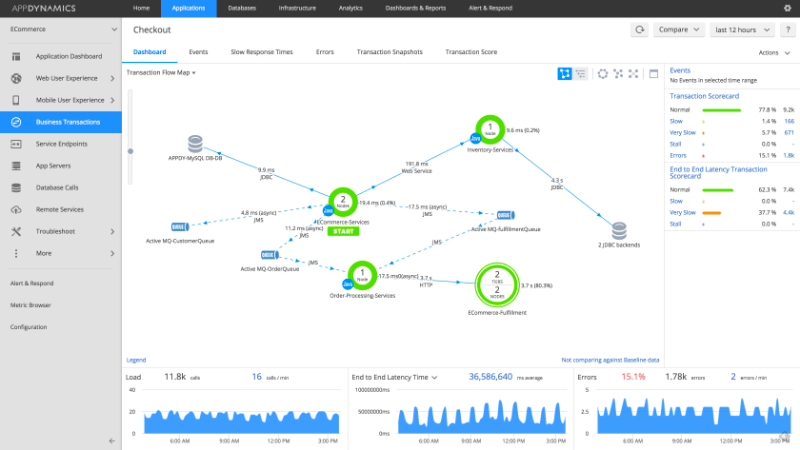Expand Web User Experience chevron
The height and width of the screenshot is (450, 800).
point(112,78)
